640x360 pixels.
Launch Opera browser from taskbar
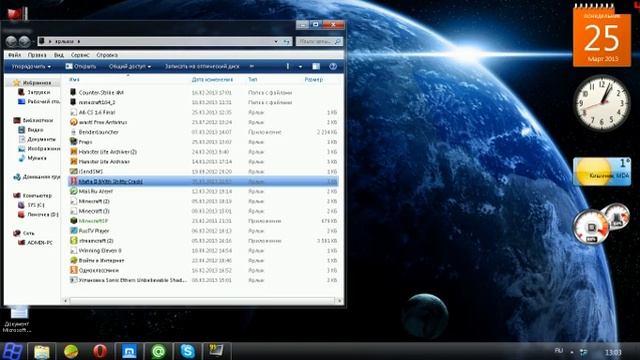[x=100, y=351]
